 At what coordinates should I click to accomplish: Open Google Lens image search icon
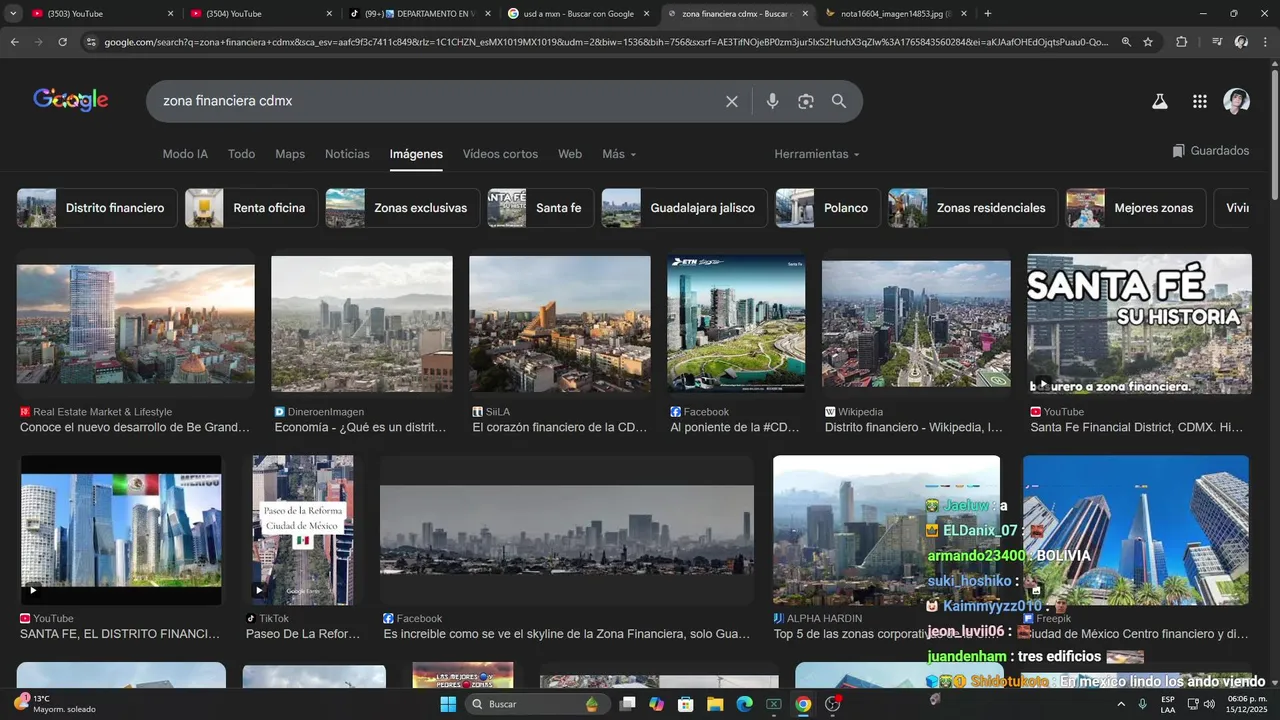pos(806,101)
